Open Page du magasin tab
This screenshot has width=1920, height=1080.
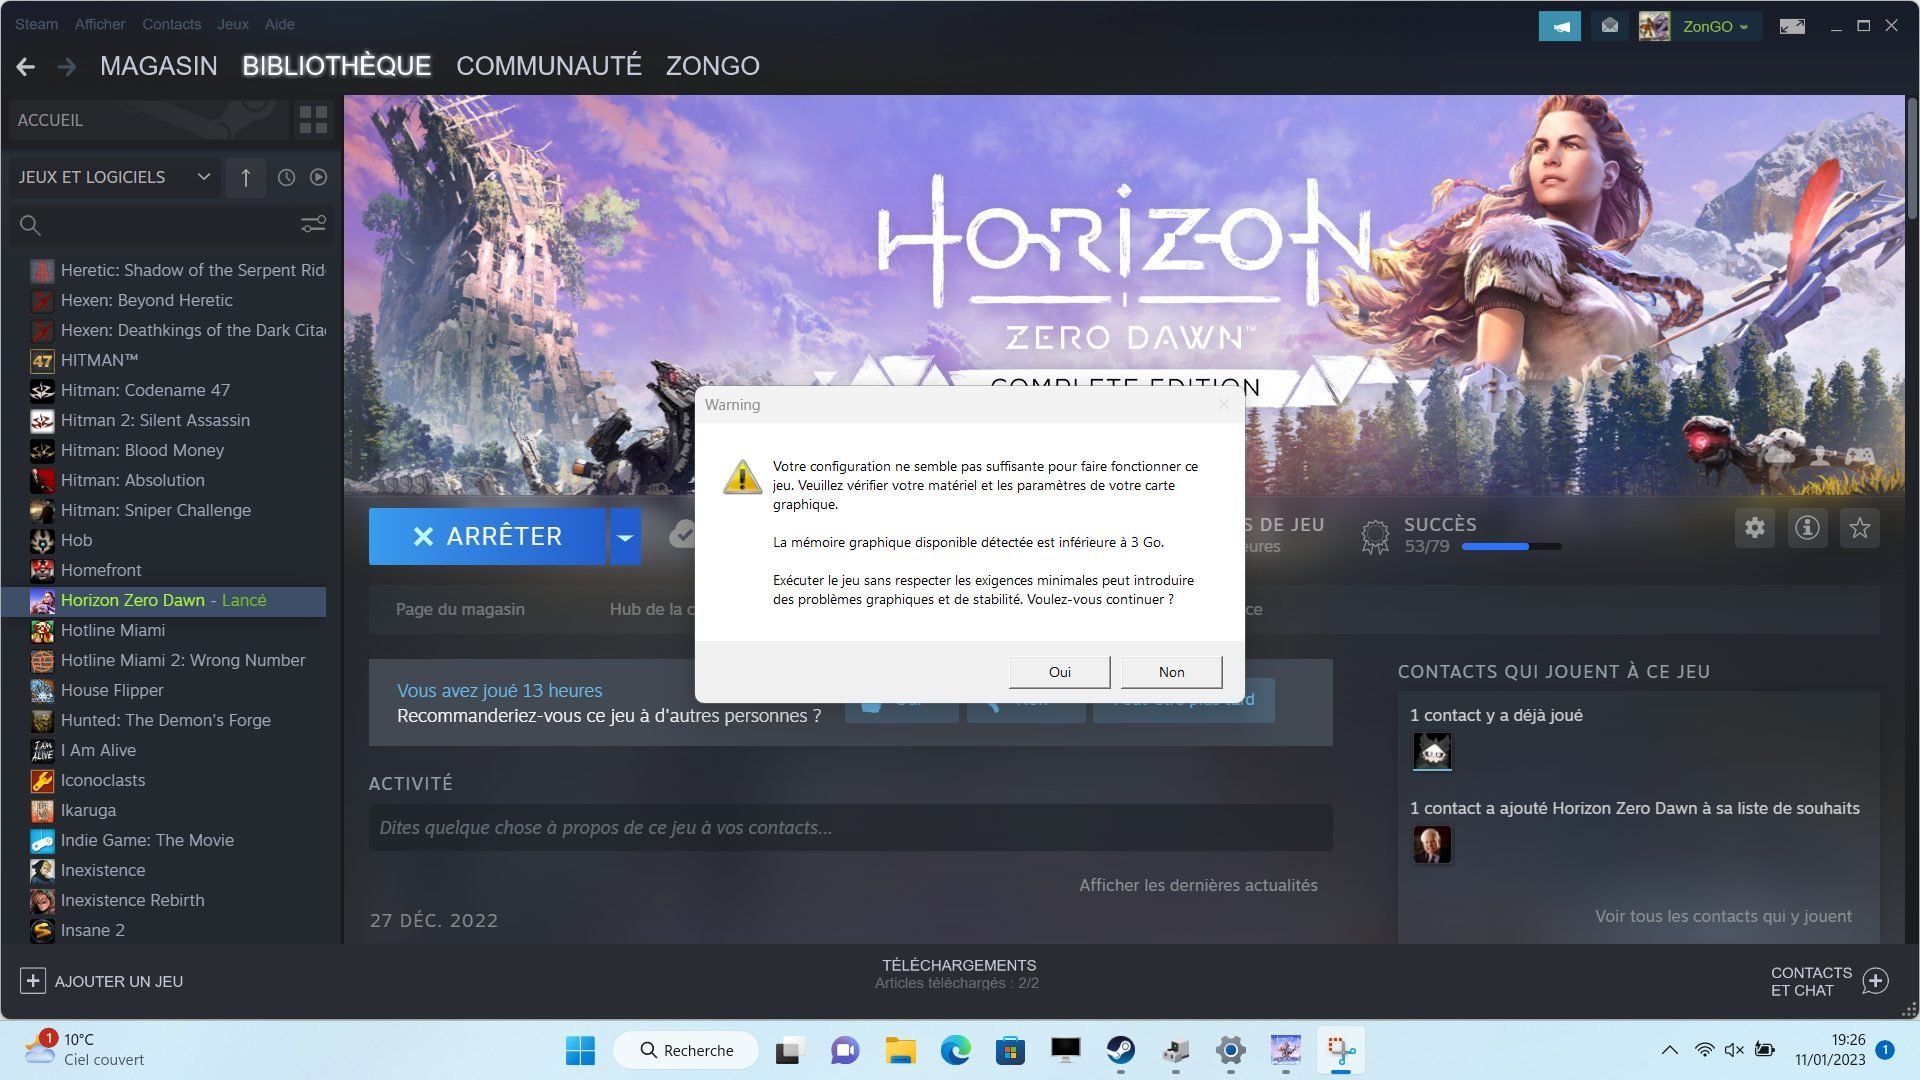[460, 609]
